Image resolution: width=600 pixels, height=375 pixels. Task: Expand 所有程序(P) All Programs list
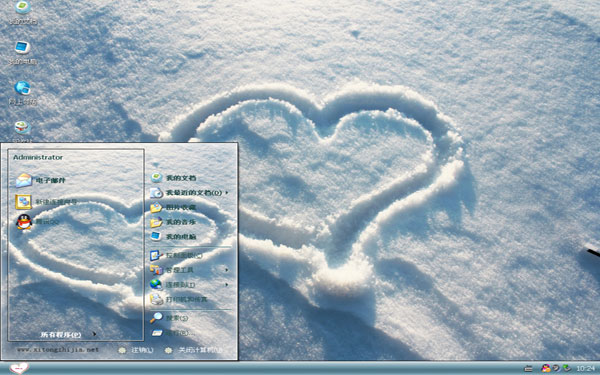[x=68, y=334]
